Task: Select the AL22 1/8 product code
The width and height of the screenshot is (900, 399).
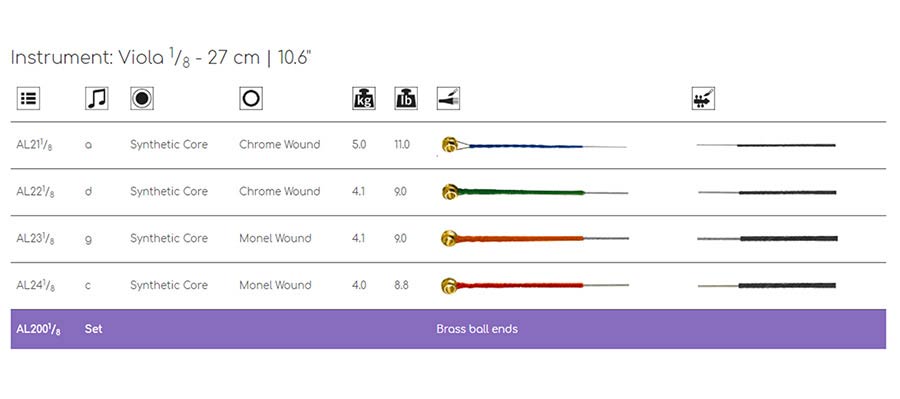Action: click(x=36, y=192)
